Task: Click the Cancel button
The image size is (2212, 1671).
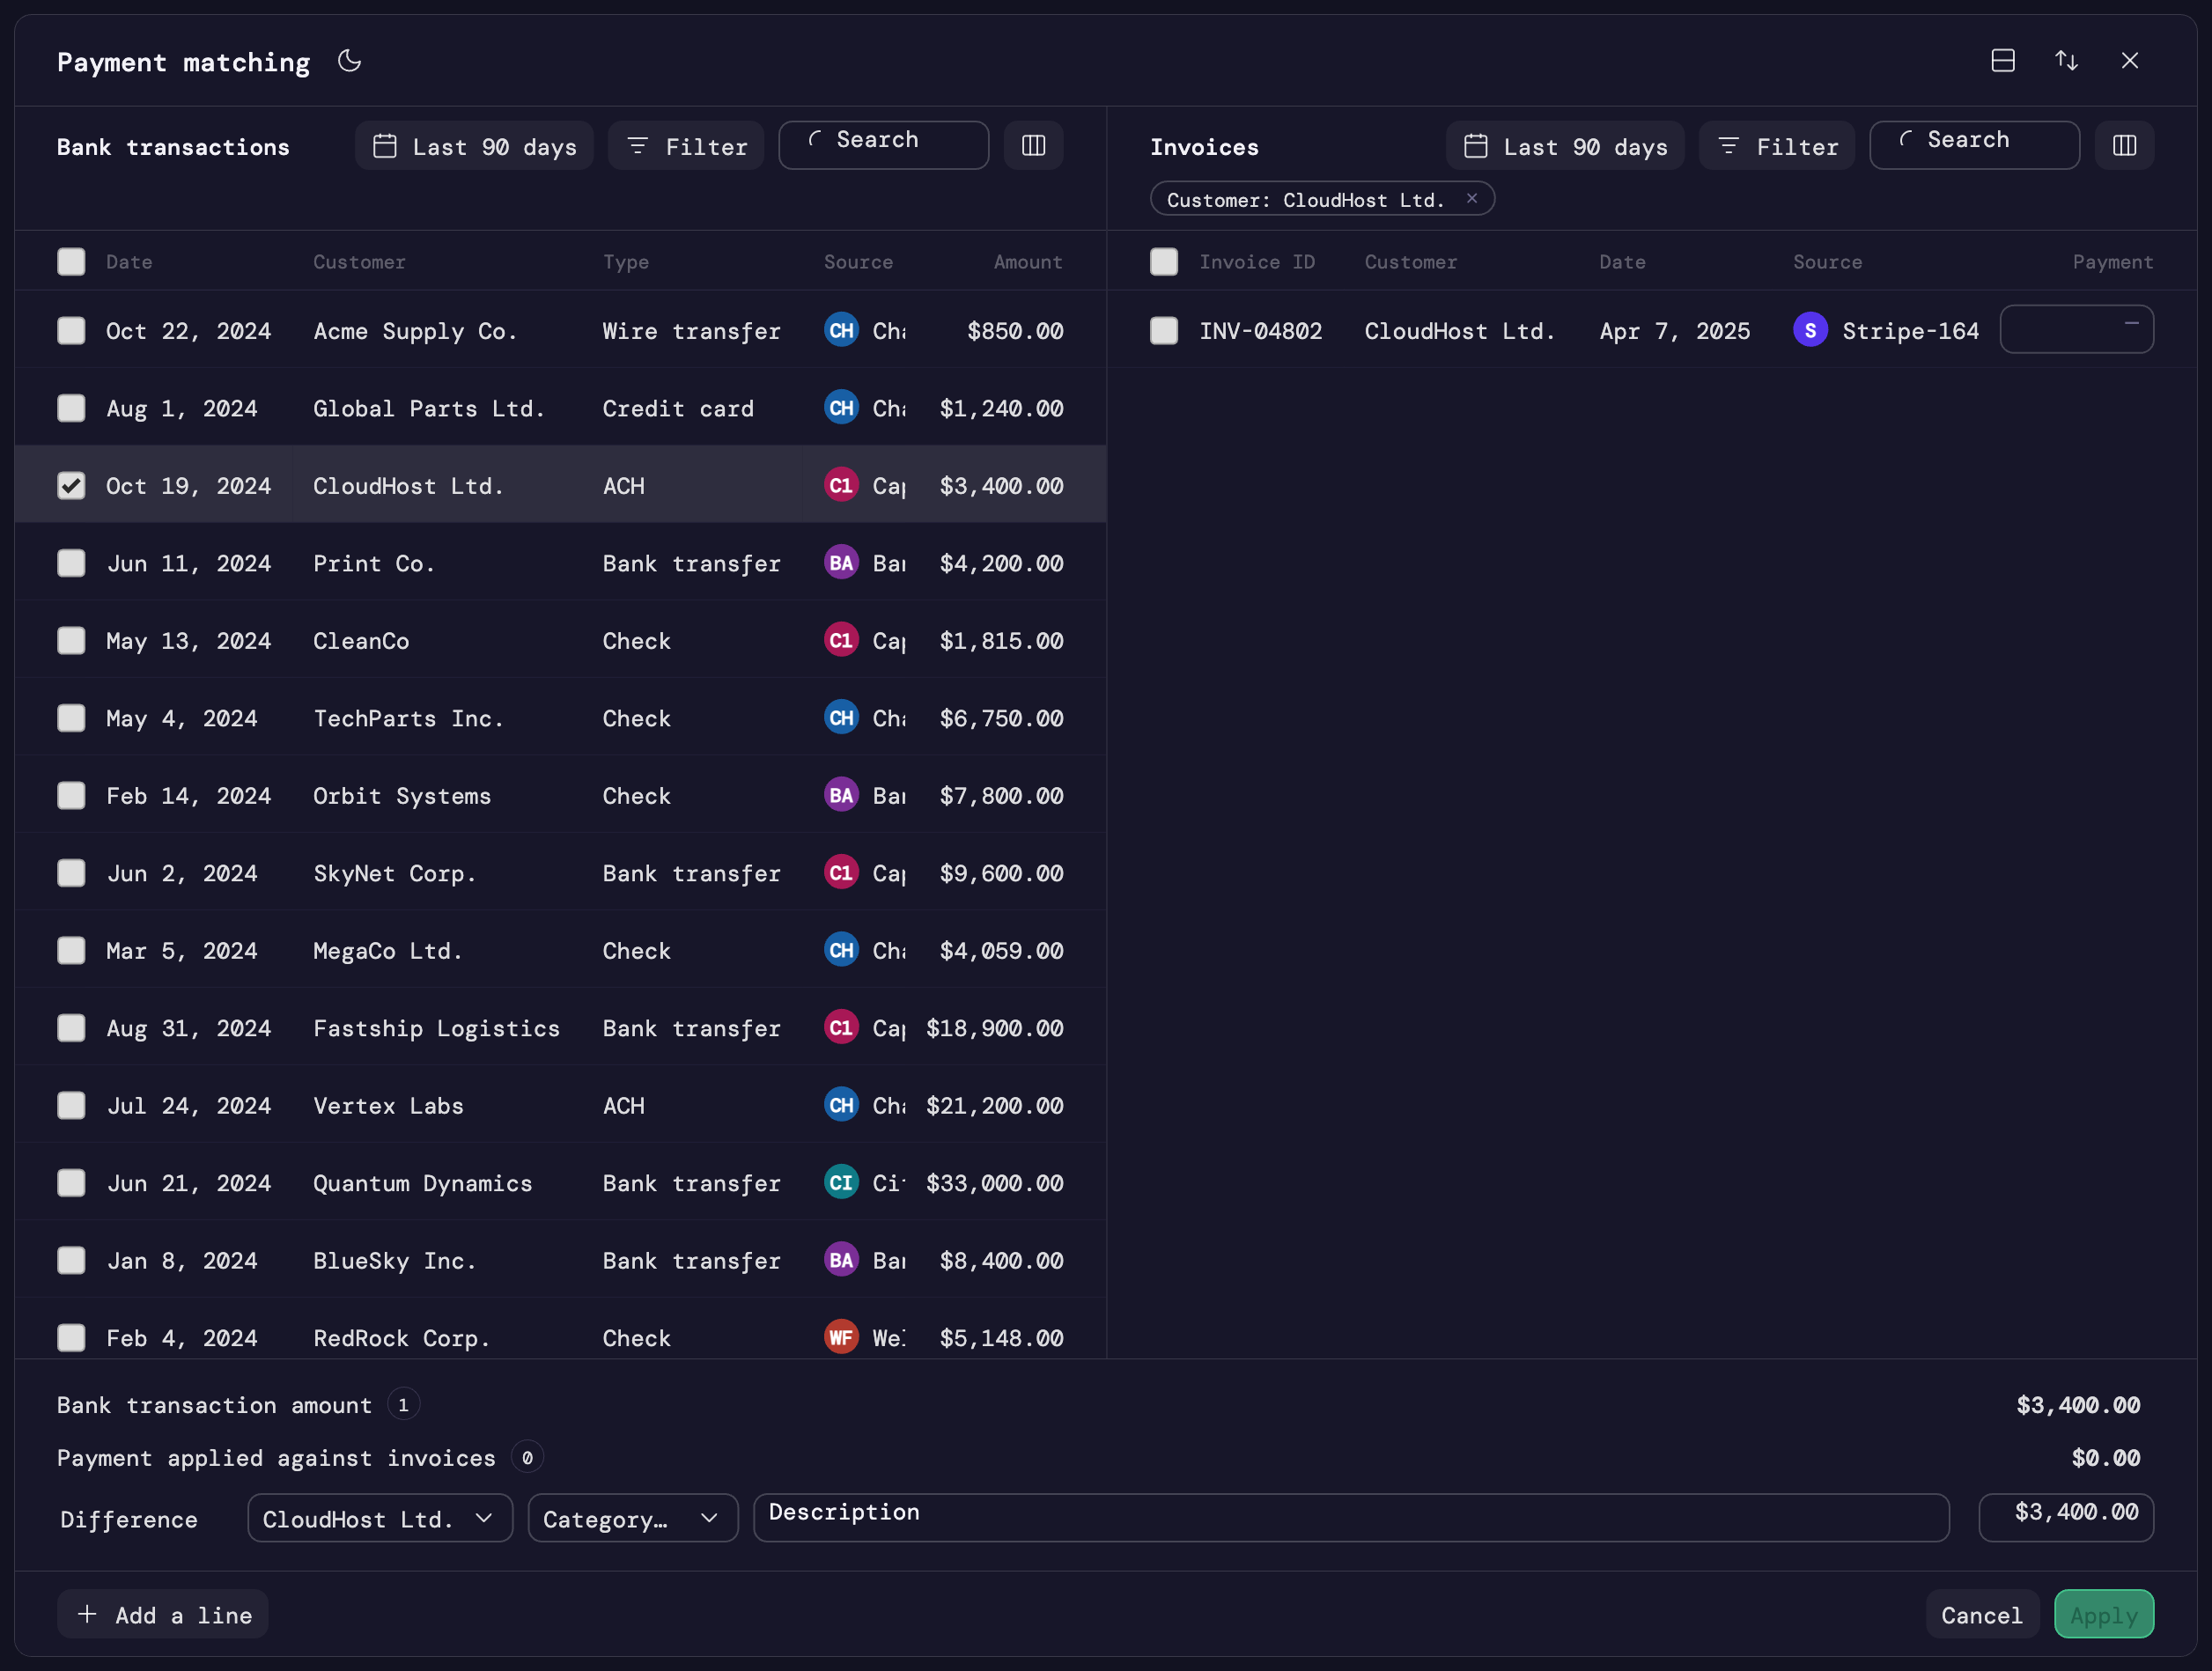Action: tap(1982, 1614)
